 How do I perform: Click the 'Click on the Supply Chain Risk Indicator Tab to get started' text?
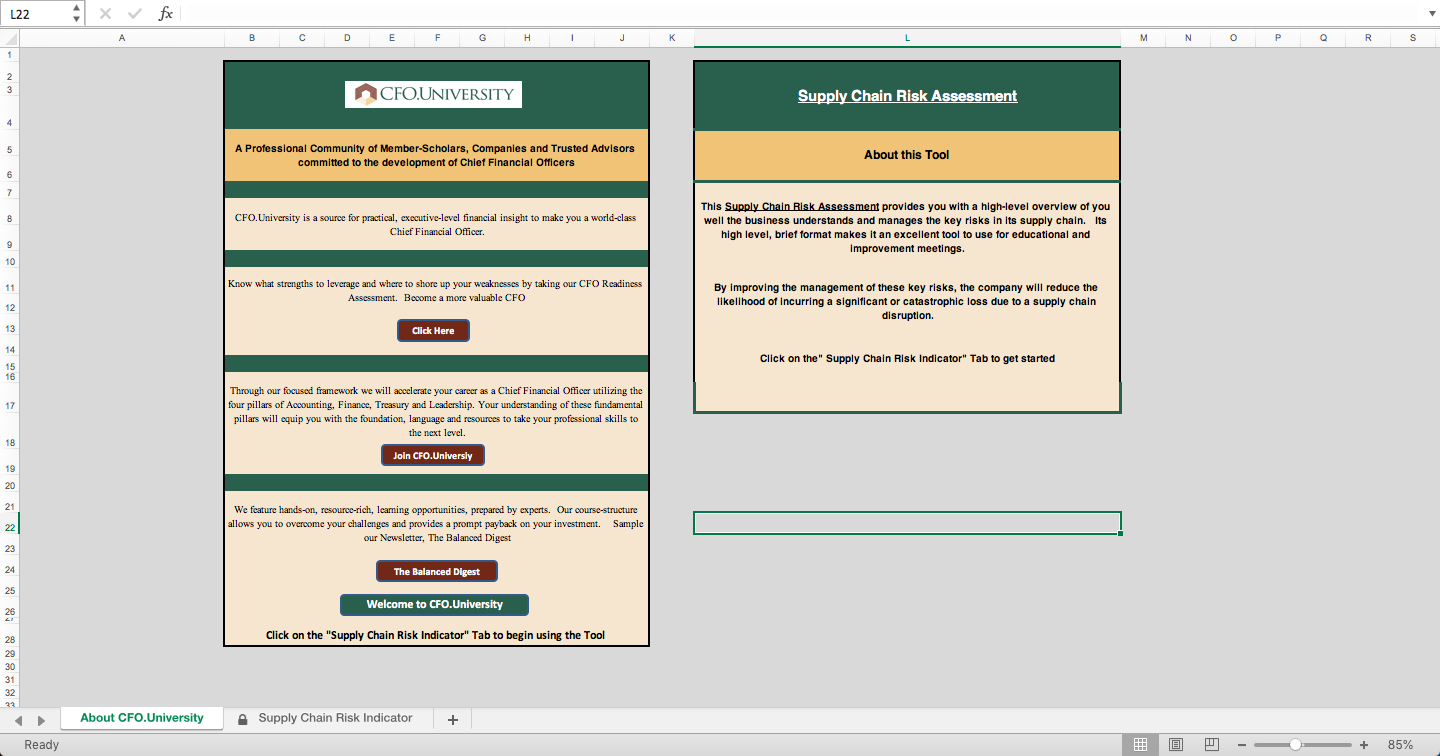coord(907,358)
